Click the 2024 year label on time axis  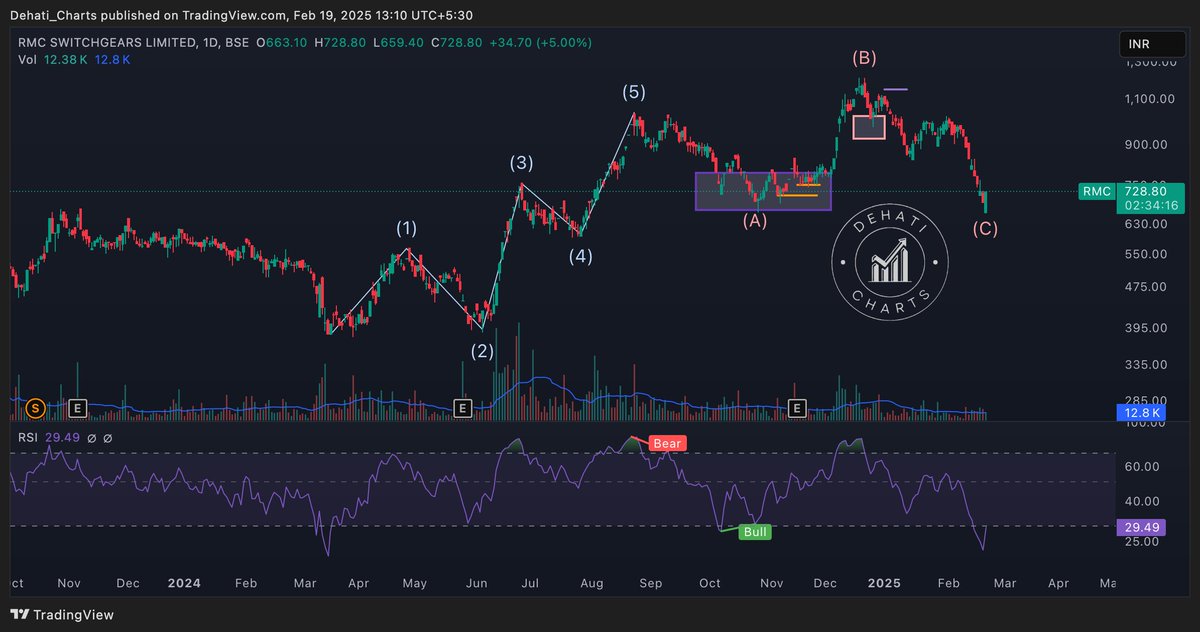click(183, 583)
